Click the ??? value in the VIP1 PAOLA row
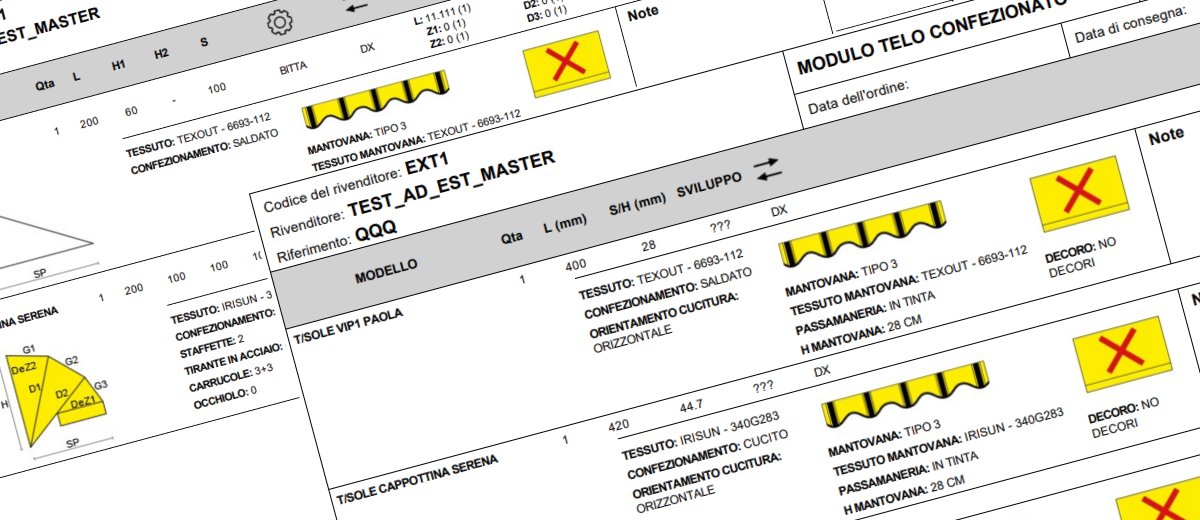The image size is (1200, 520). pos(720,224)
